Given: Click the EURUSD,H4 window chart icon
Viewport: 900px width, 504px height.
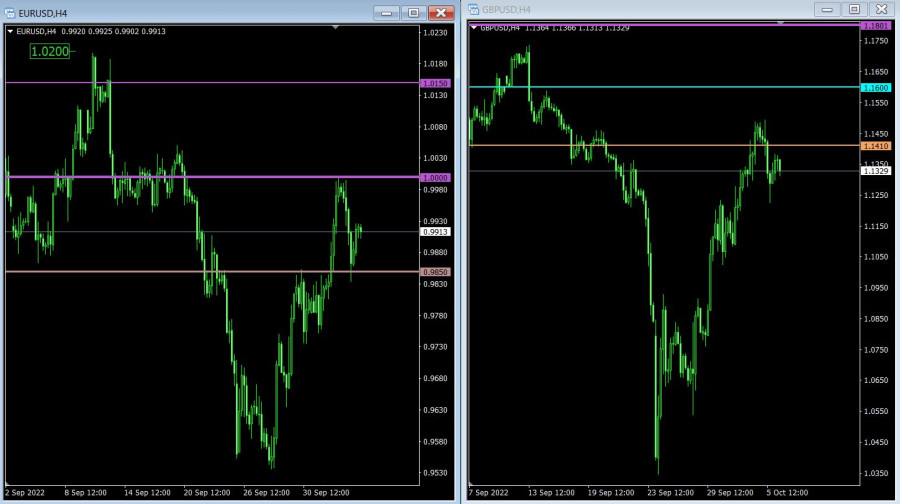Looking at the screenshot, I should (x=9, y=13).
